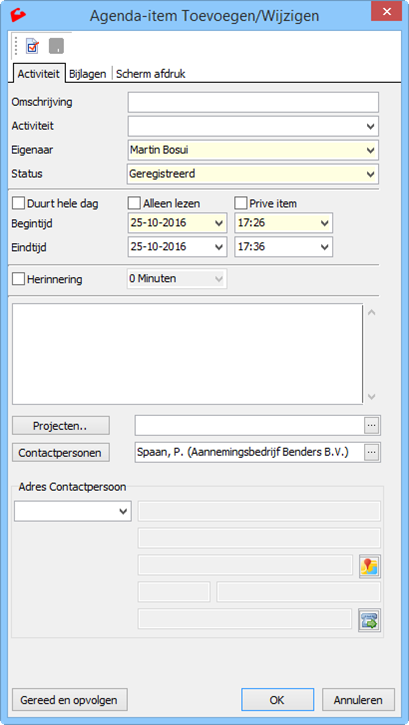This screenshot has width=409, height=725.
Task: Click the grey document toolbar icon
Action: pyautogui.click(x=56, y=46)
